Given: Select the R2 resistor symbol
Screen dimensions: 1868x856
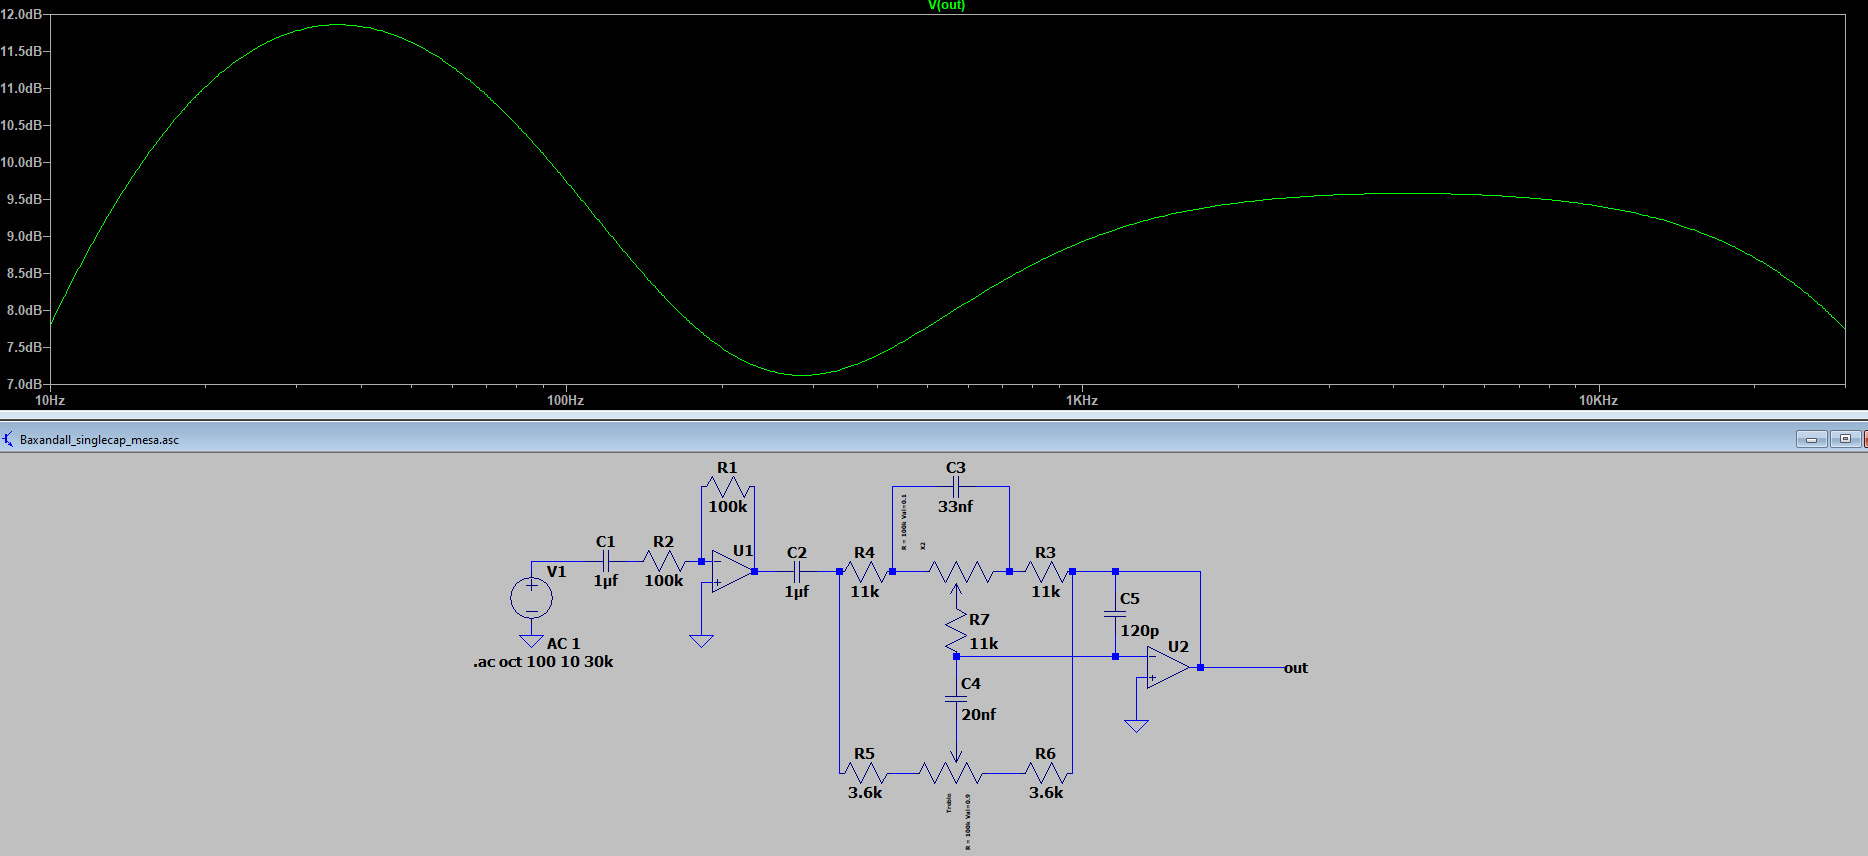Looking at the screenshot, I should point(663,561).
